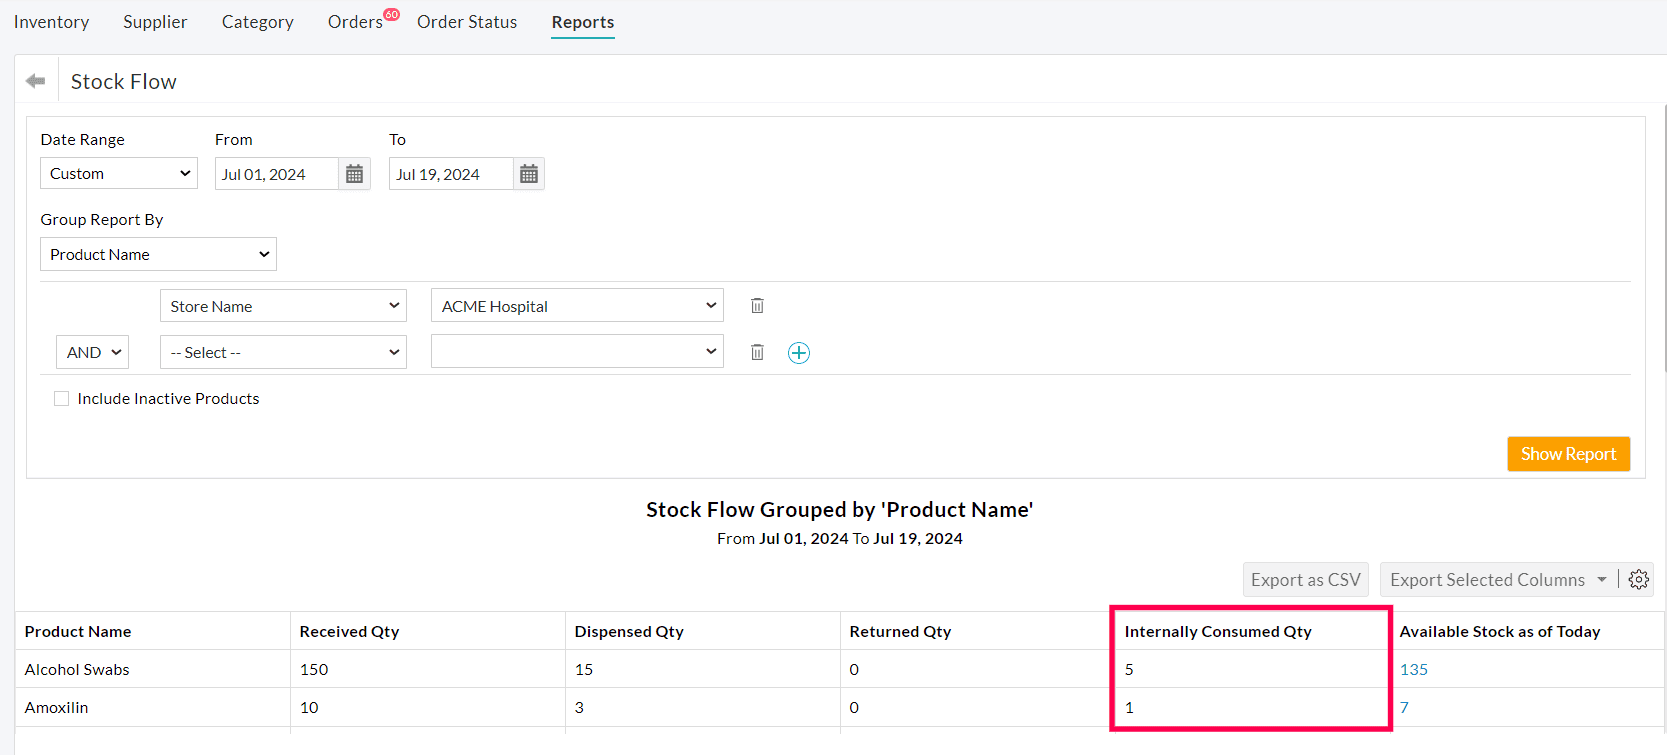Open Alcohol Swabs available stock link 135
The image size is (1667, 755).
tap(1413, 670)
